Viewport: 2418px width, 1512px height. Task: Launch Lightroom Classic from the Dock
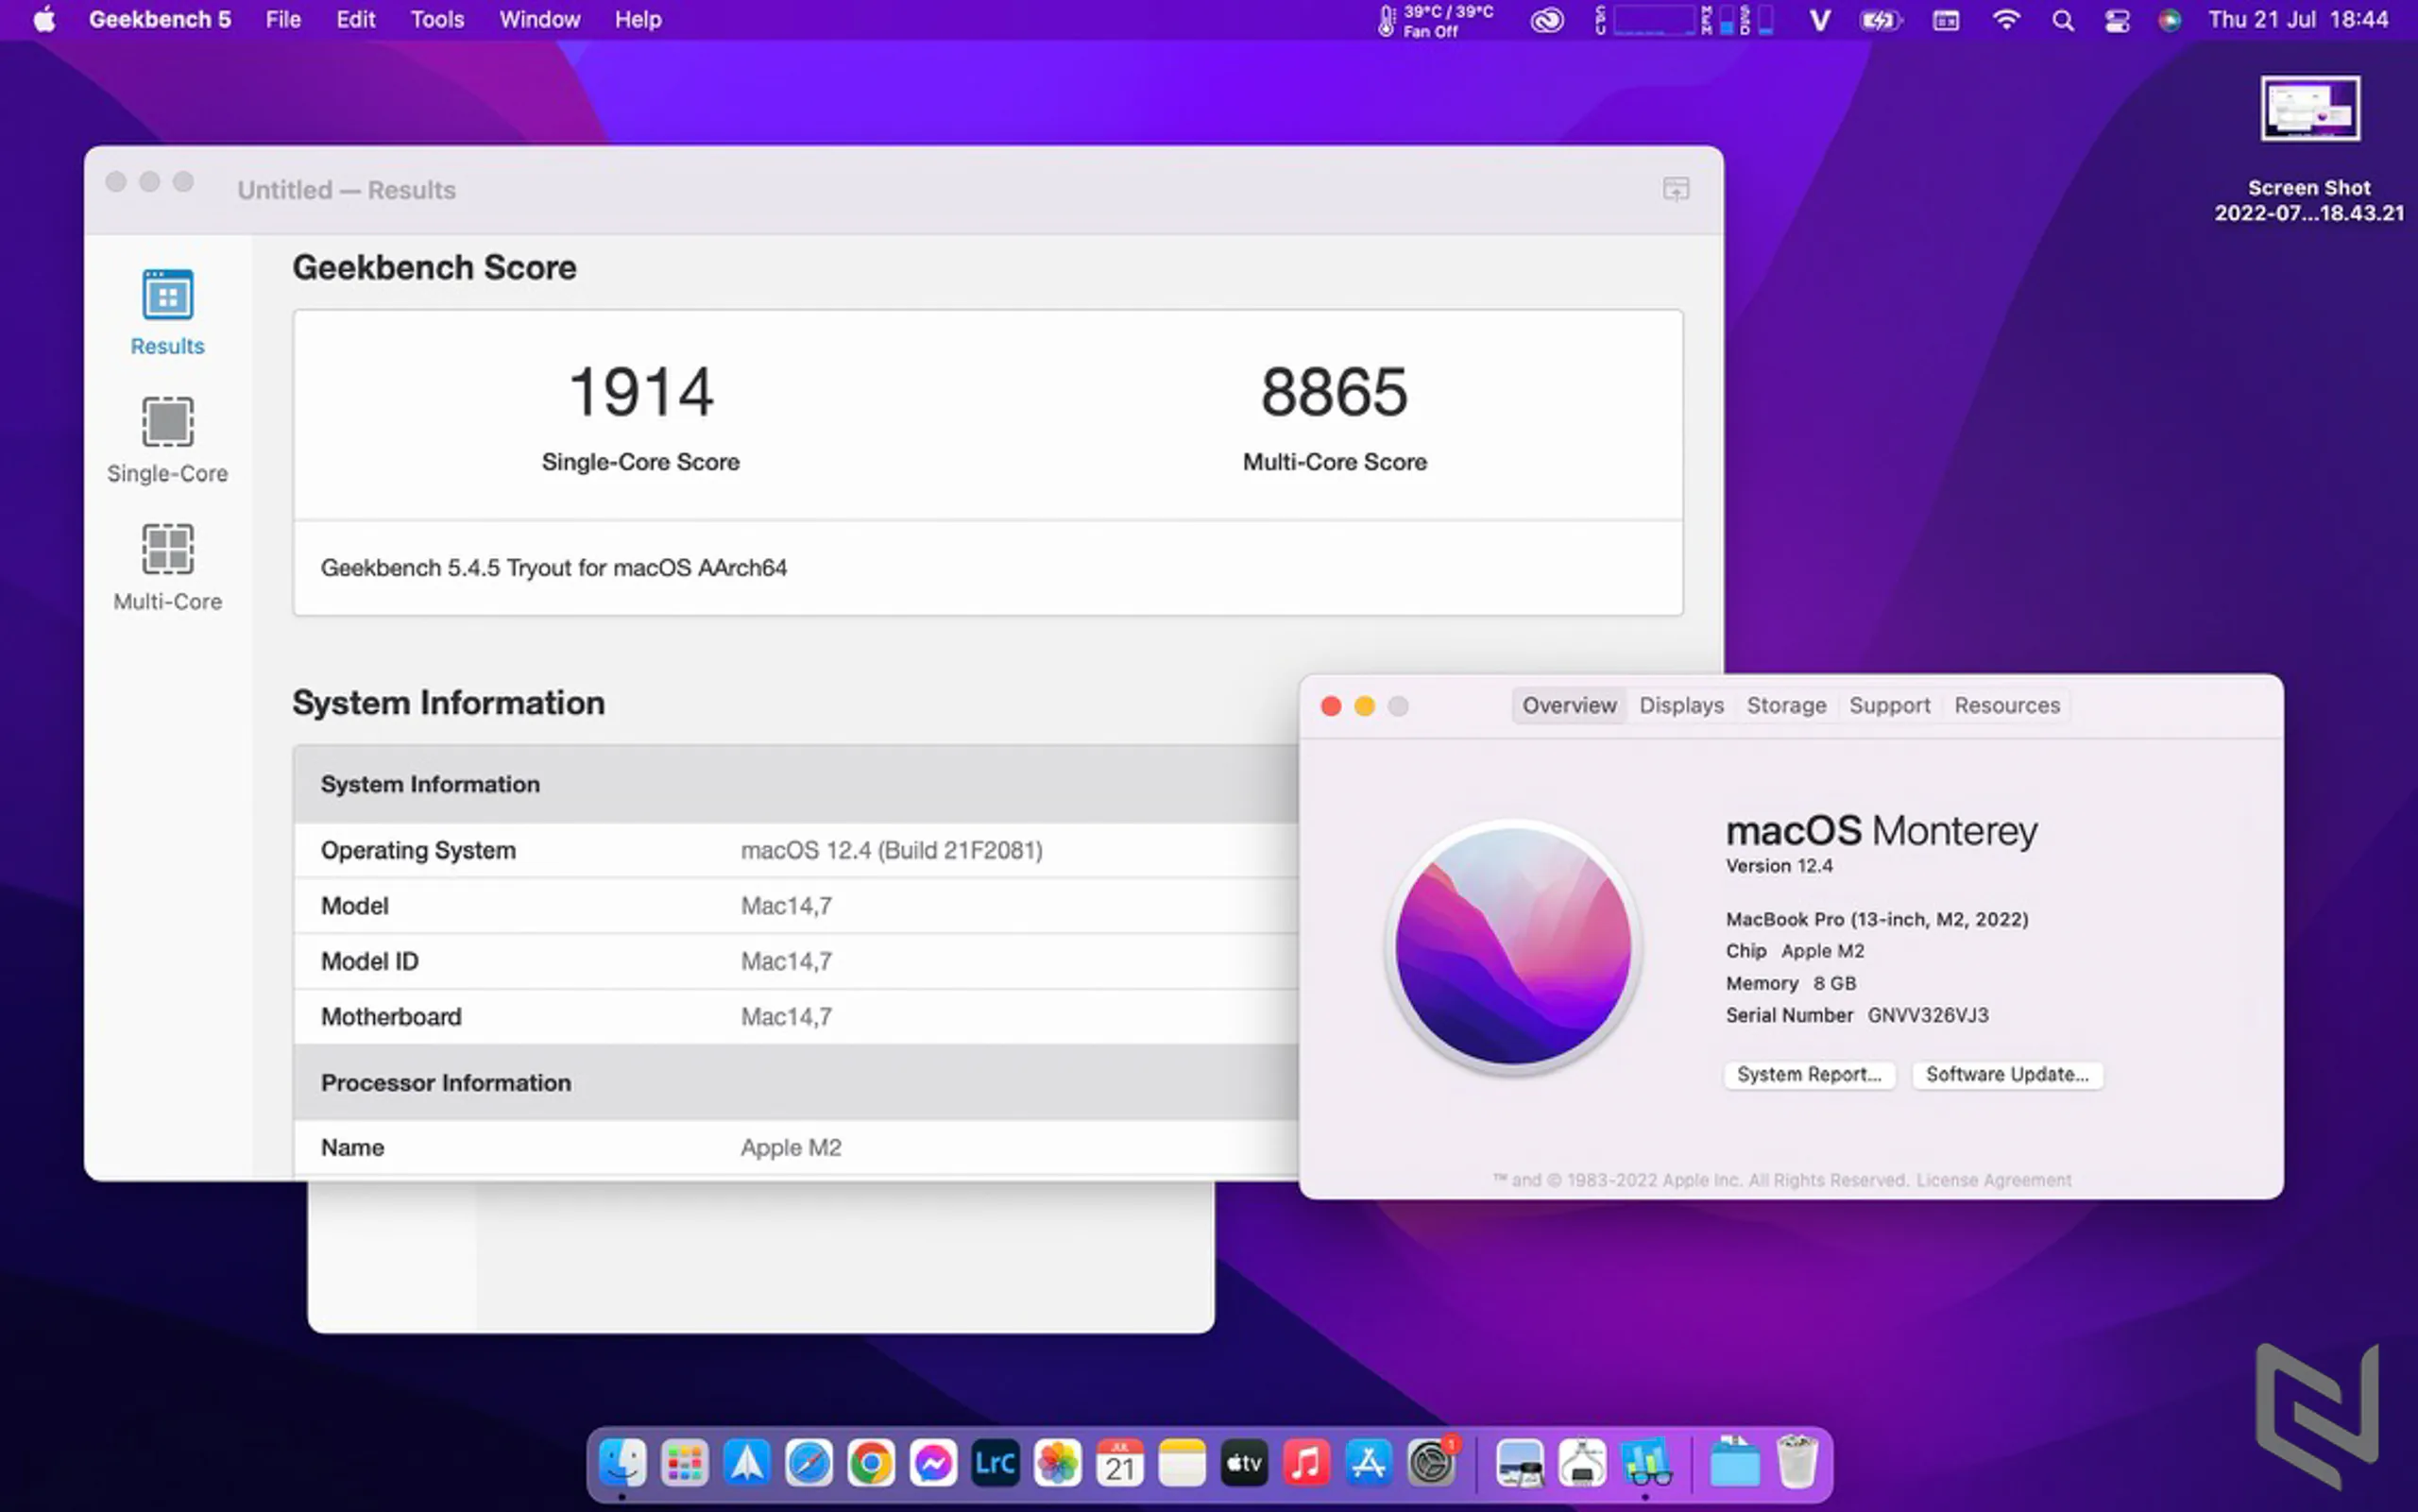pos(995,1463)
